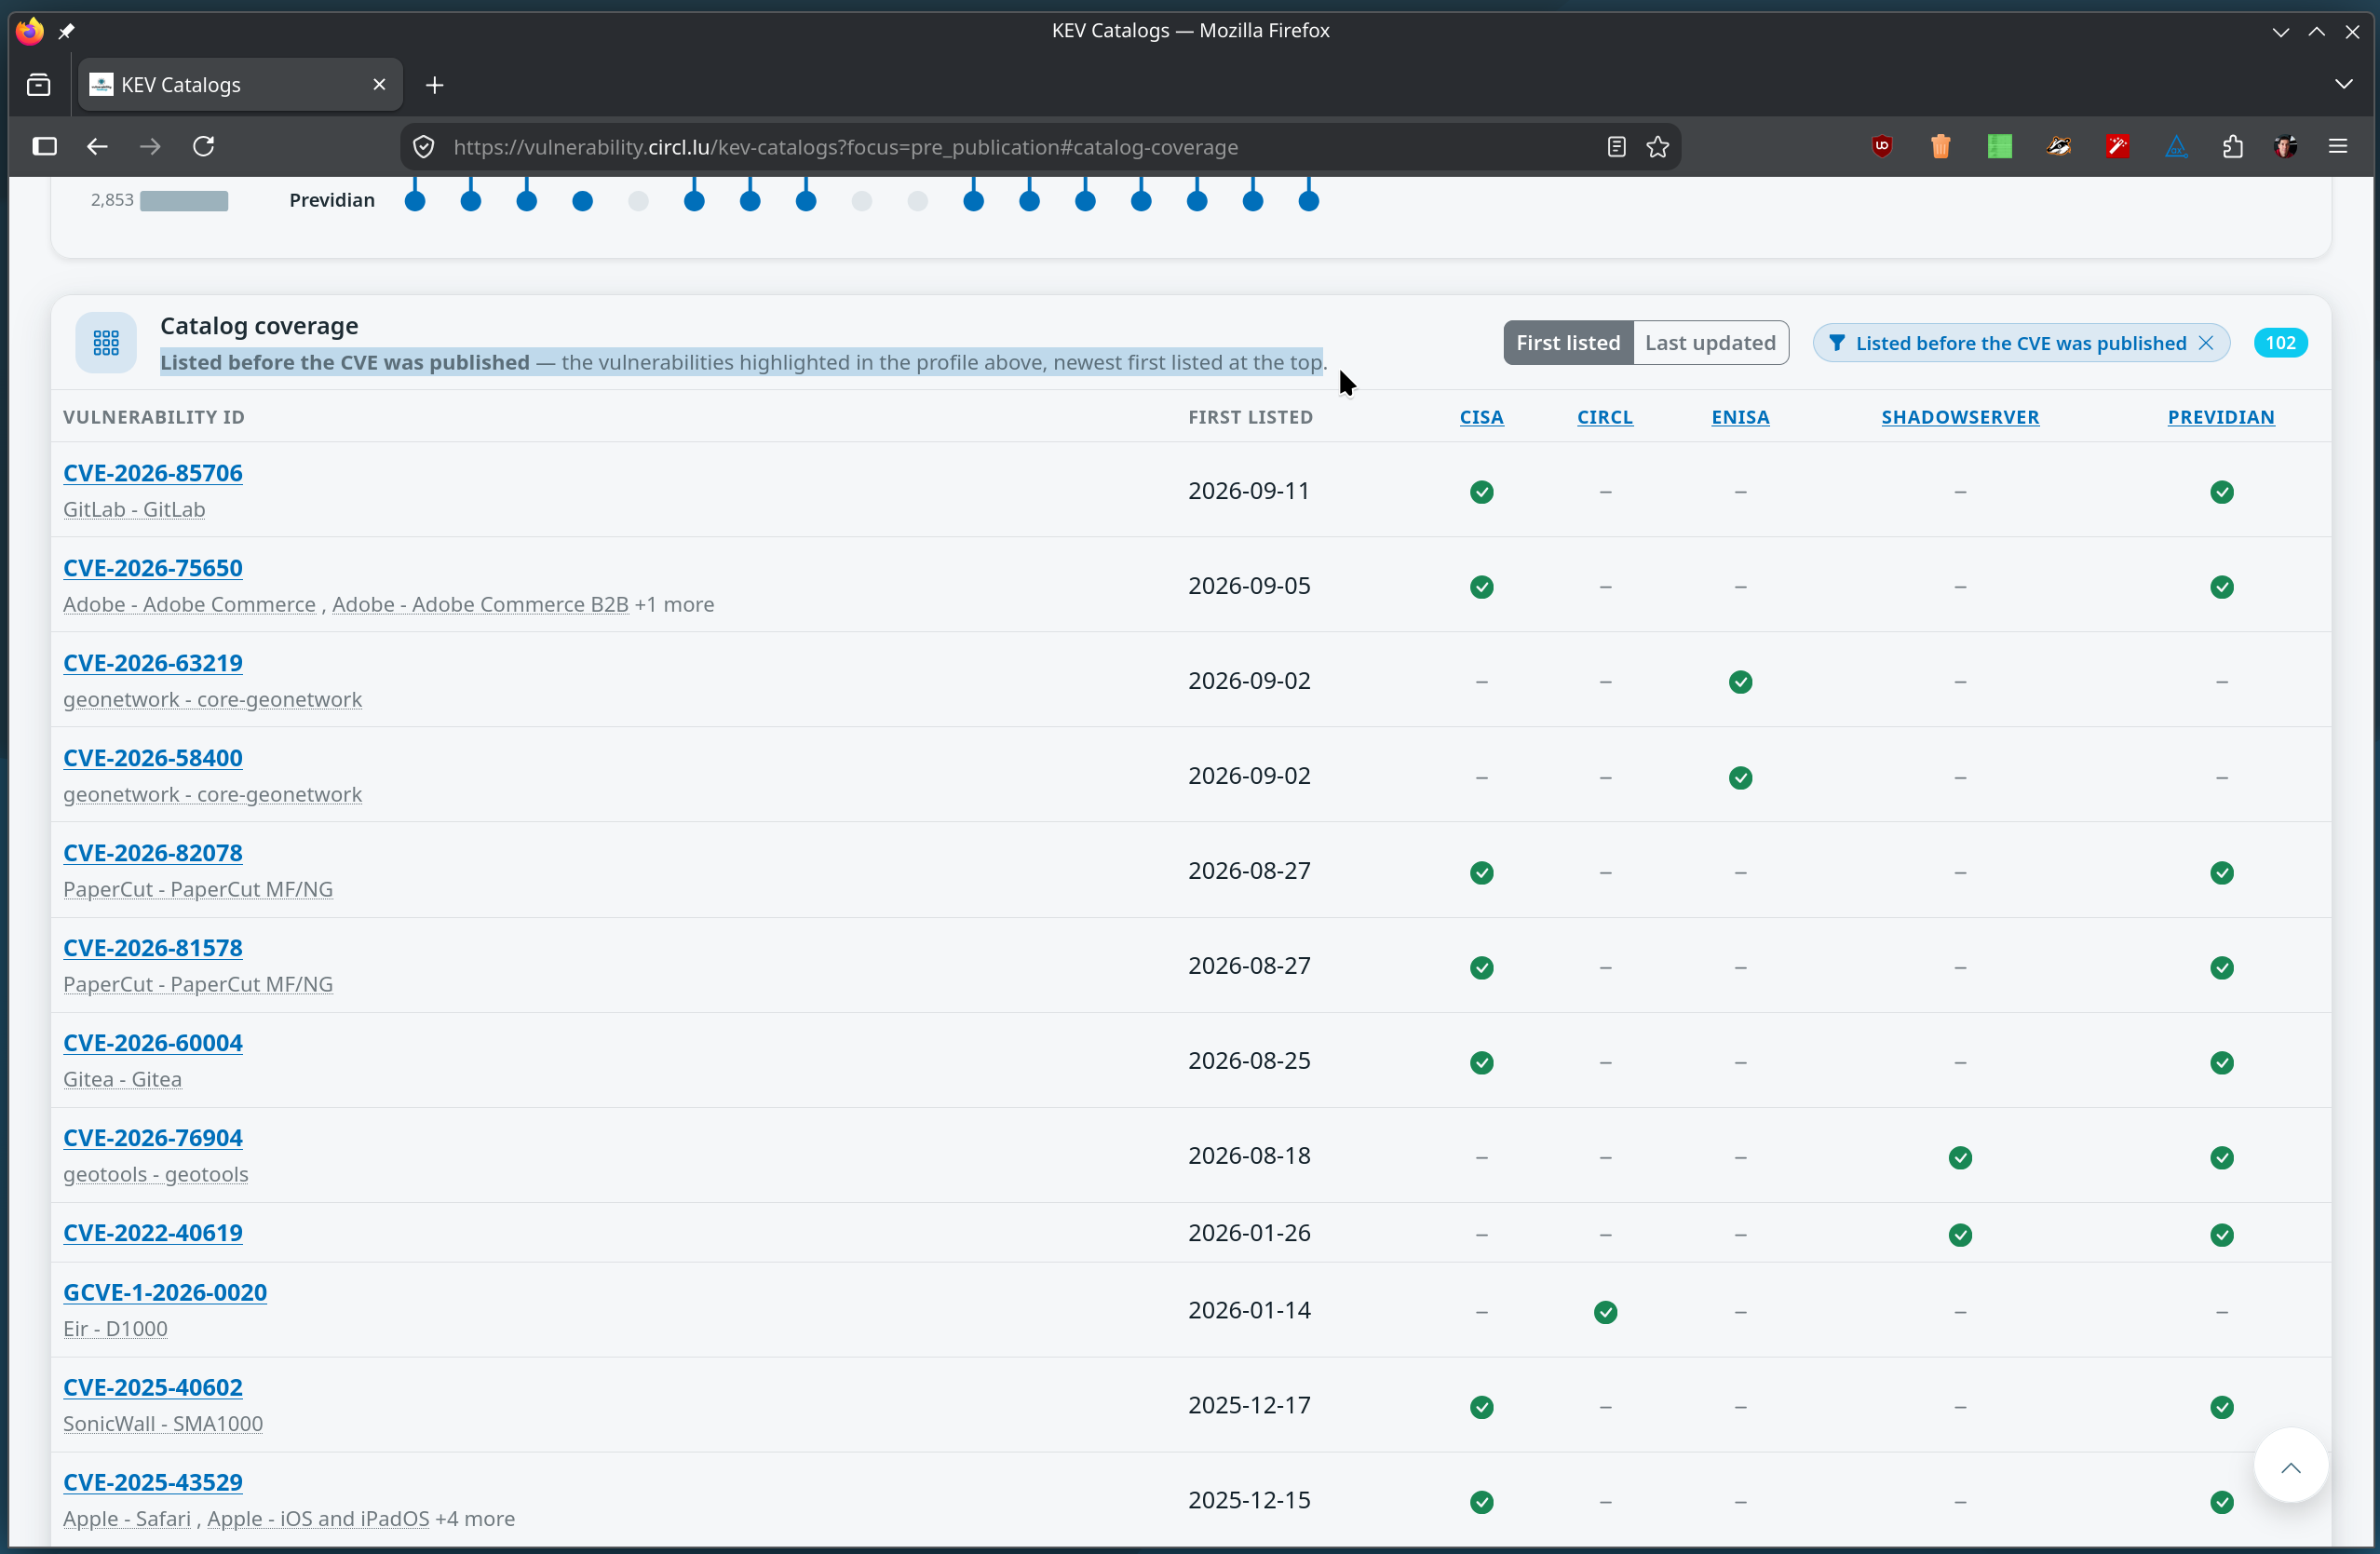
Task: Click the first Previdian timeline dot
Action: pos(415,201)
